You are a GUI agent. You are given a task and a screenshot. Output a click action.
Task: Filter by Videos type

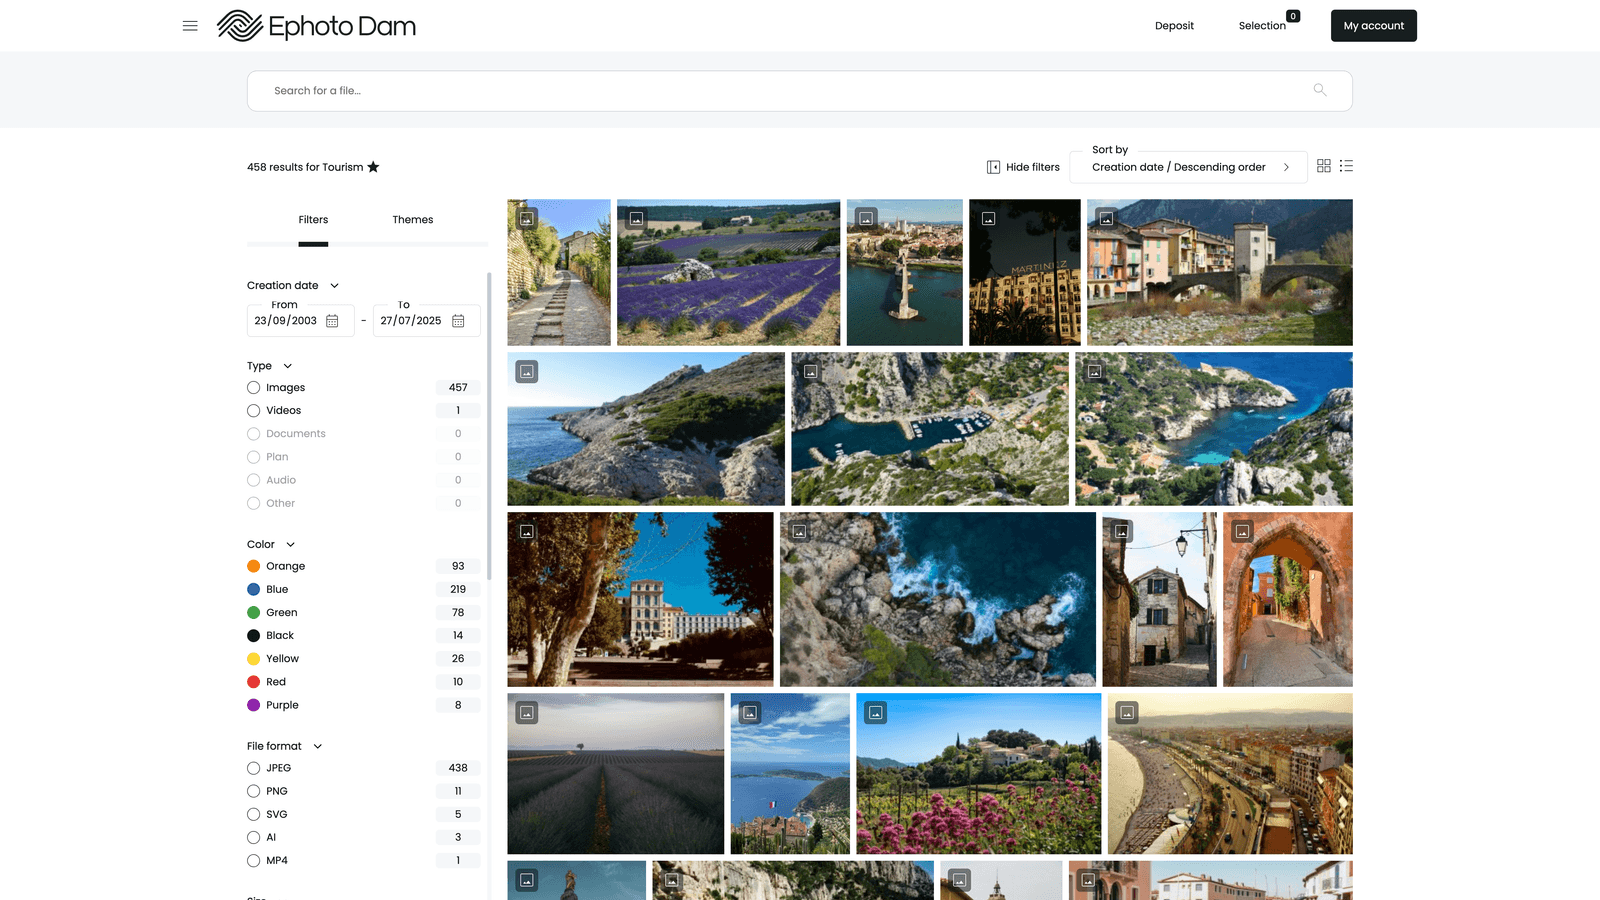[x=253, y=411]
